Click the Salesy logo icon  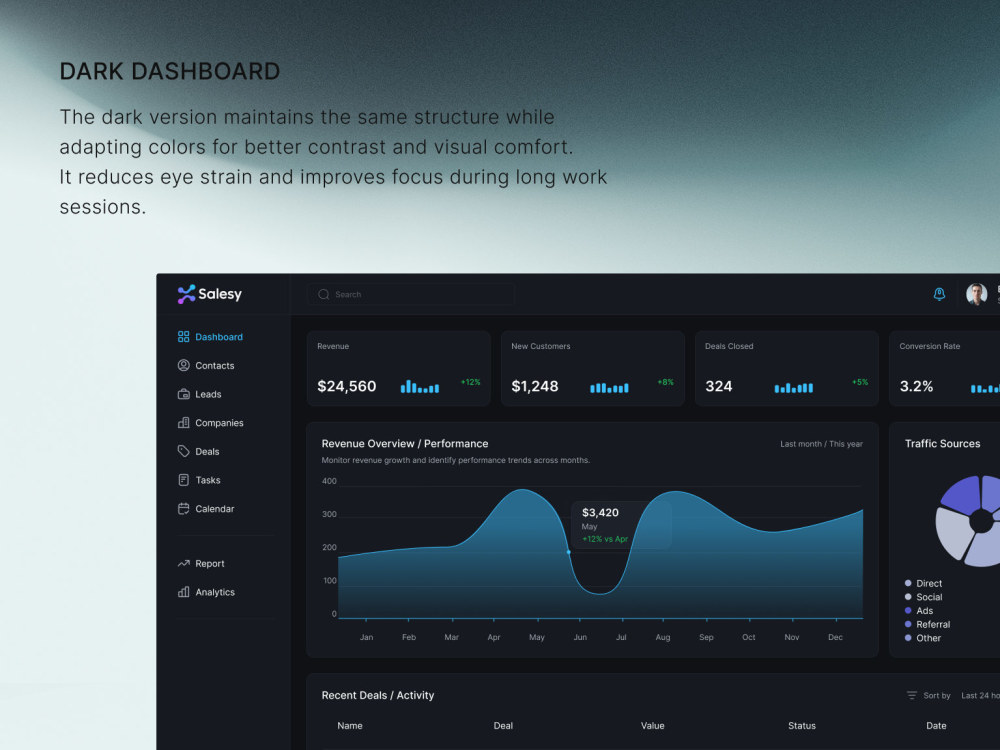tap(186, 294)
